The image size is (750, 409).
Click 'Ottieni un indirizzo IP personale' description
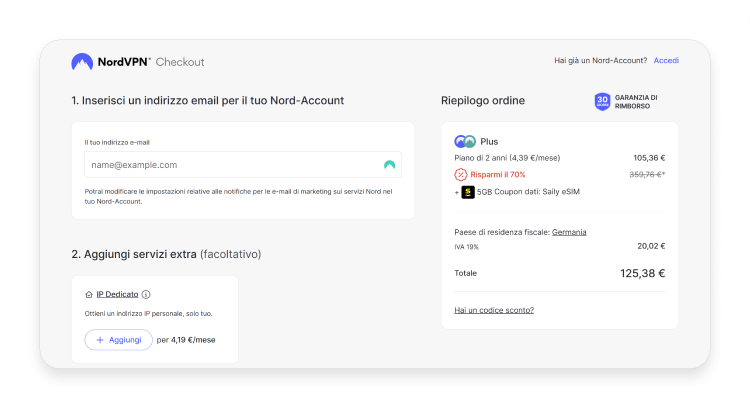coord(148,314)
